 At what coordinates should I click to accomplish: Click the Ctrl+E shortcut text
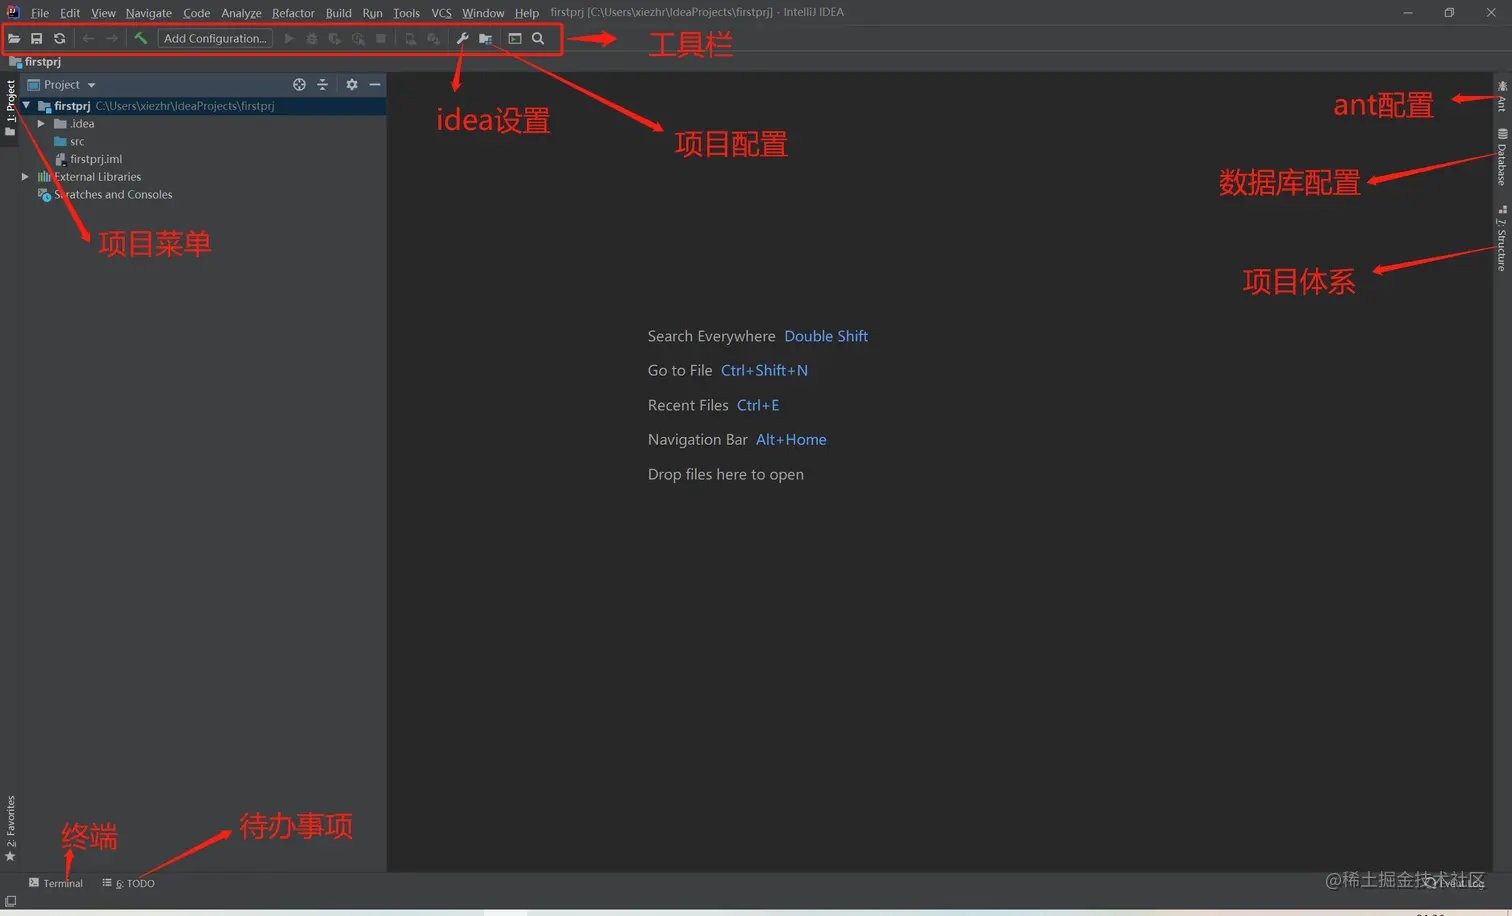[x=758, y=405]
